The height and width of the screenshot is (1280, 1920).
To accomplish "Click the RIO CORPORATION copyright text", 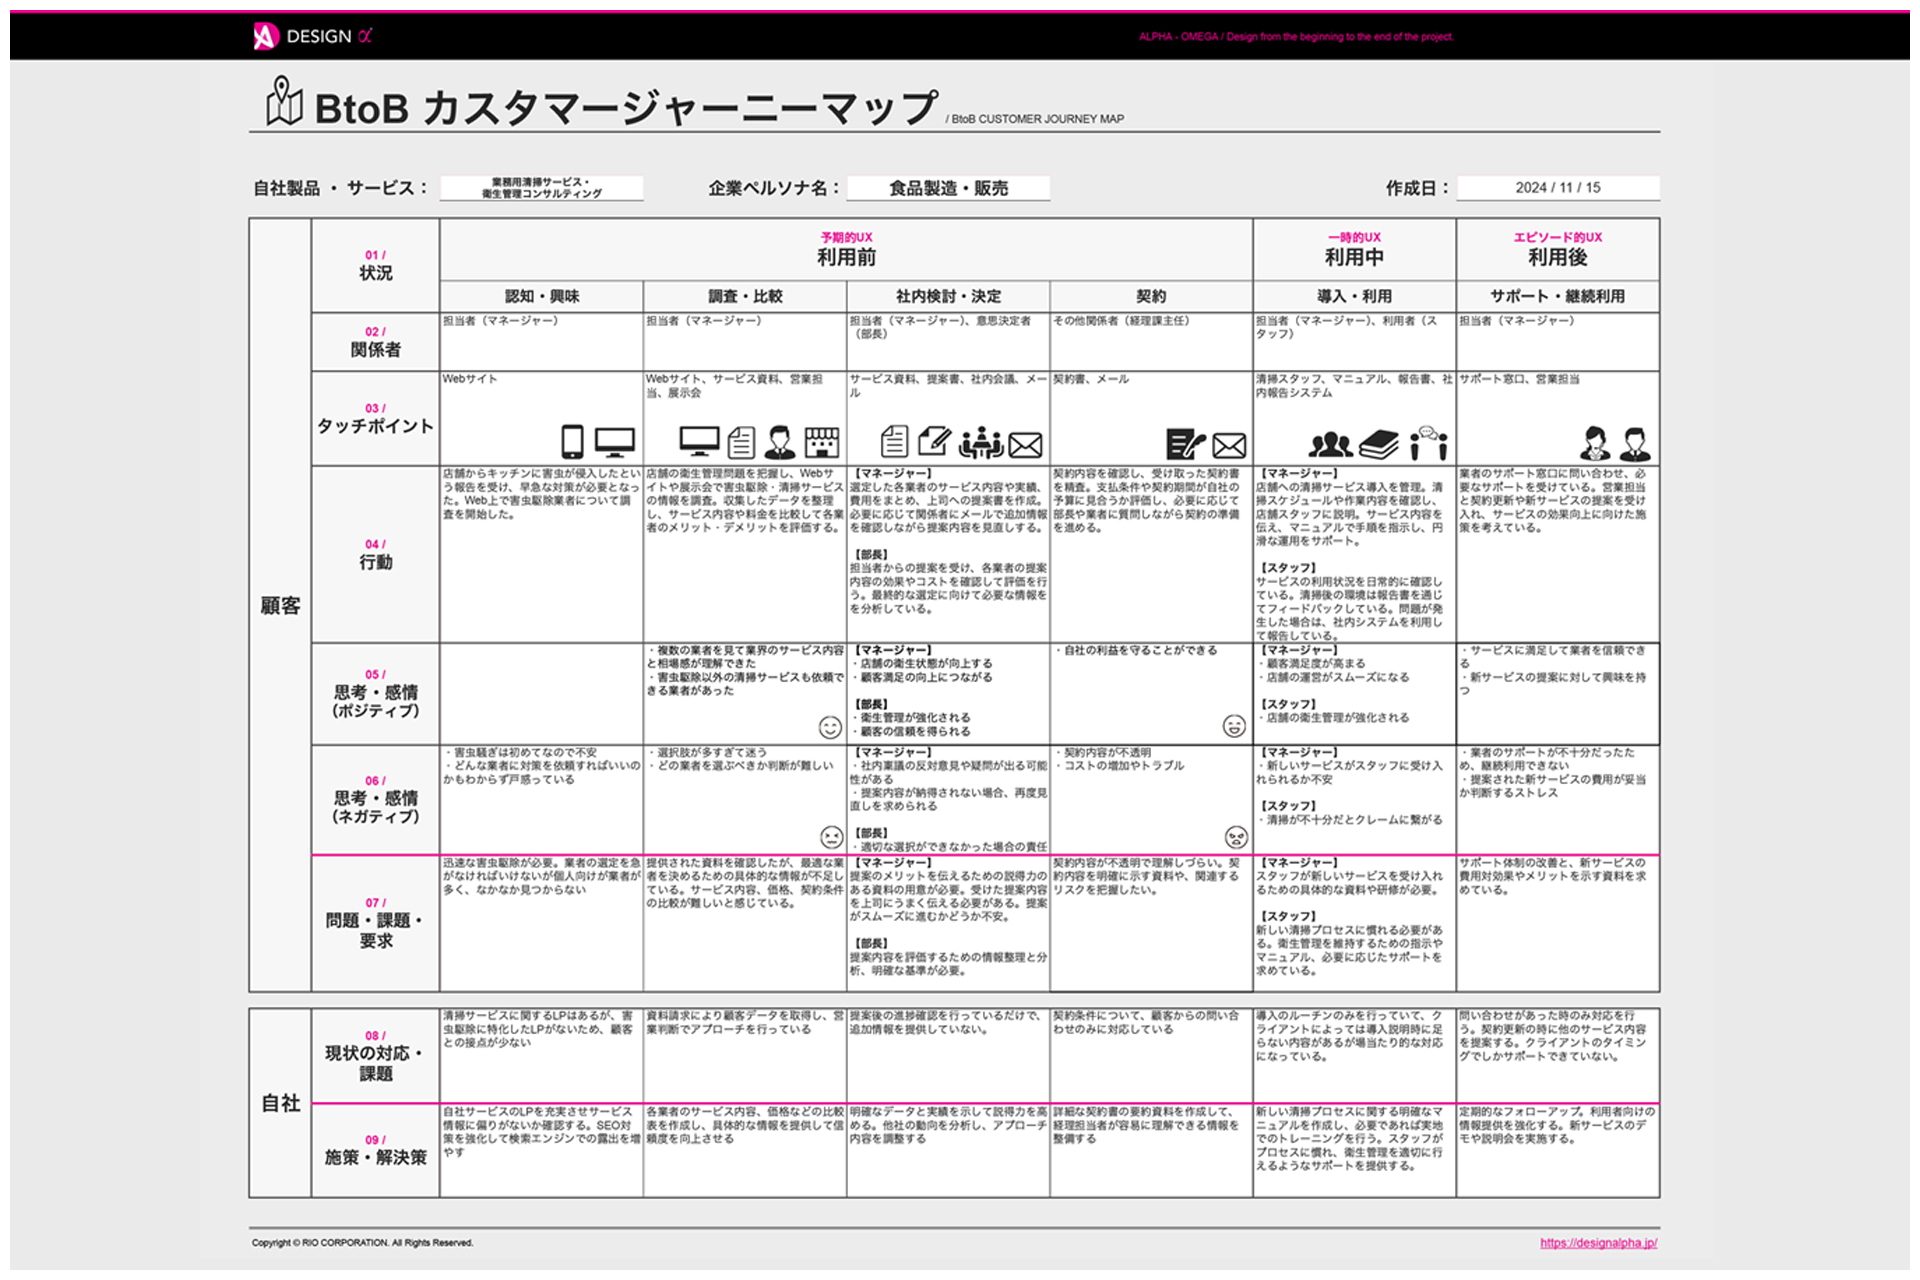I will tap(362, 1243).
